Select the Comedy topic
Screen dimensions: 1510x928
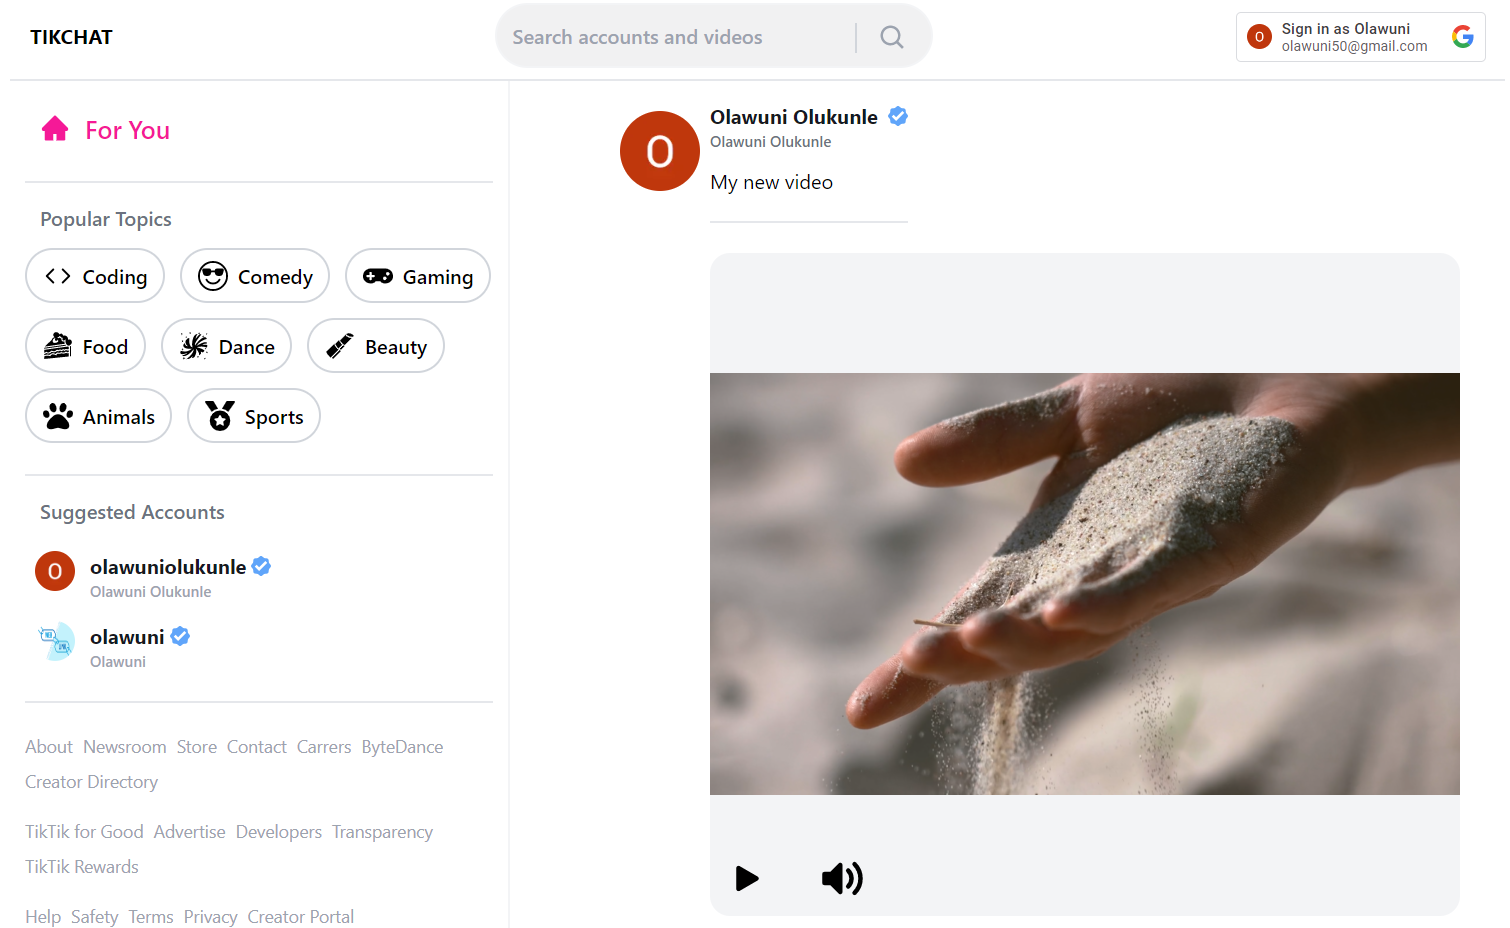[x=255, y=276]
